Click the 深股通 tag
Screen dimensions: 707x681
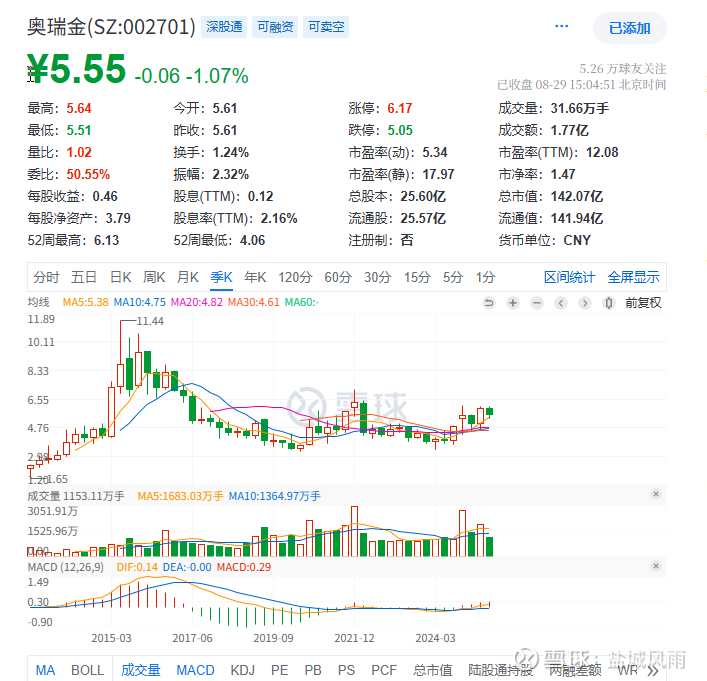click(224, 27)
